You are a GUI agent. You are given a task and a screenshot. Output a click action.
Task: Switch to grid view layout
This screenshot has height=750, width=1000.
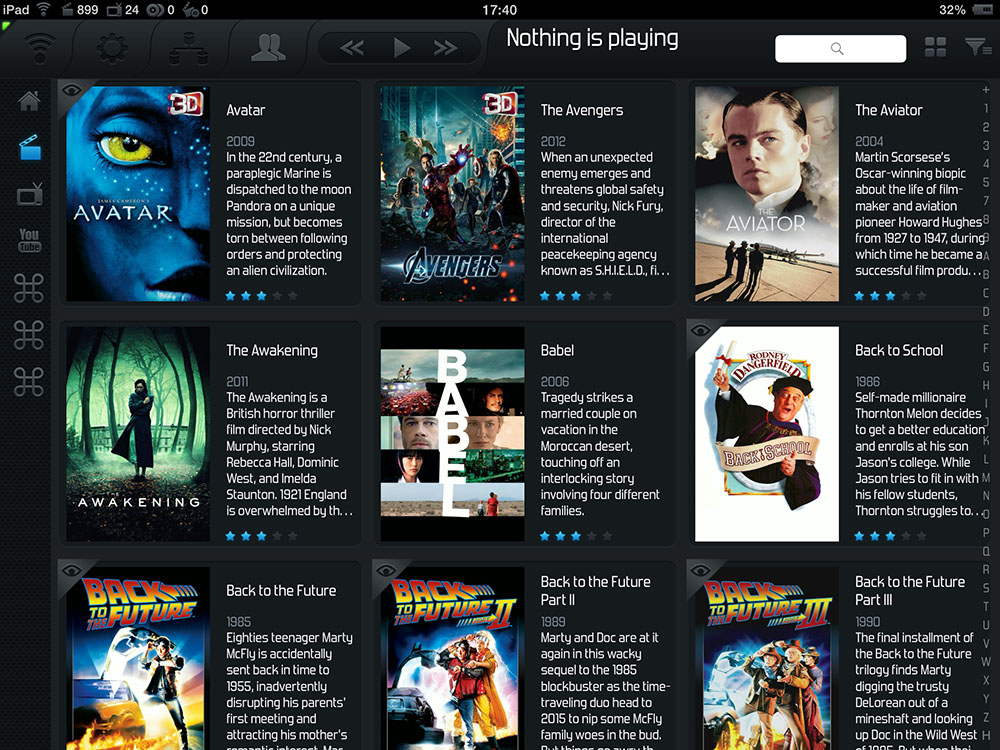tap(935, 47)
